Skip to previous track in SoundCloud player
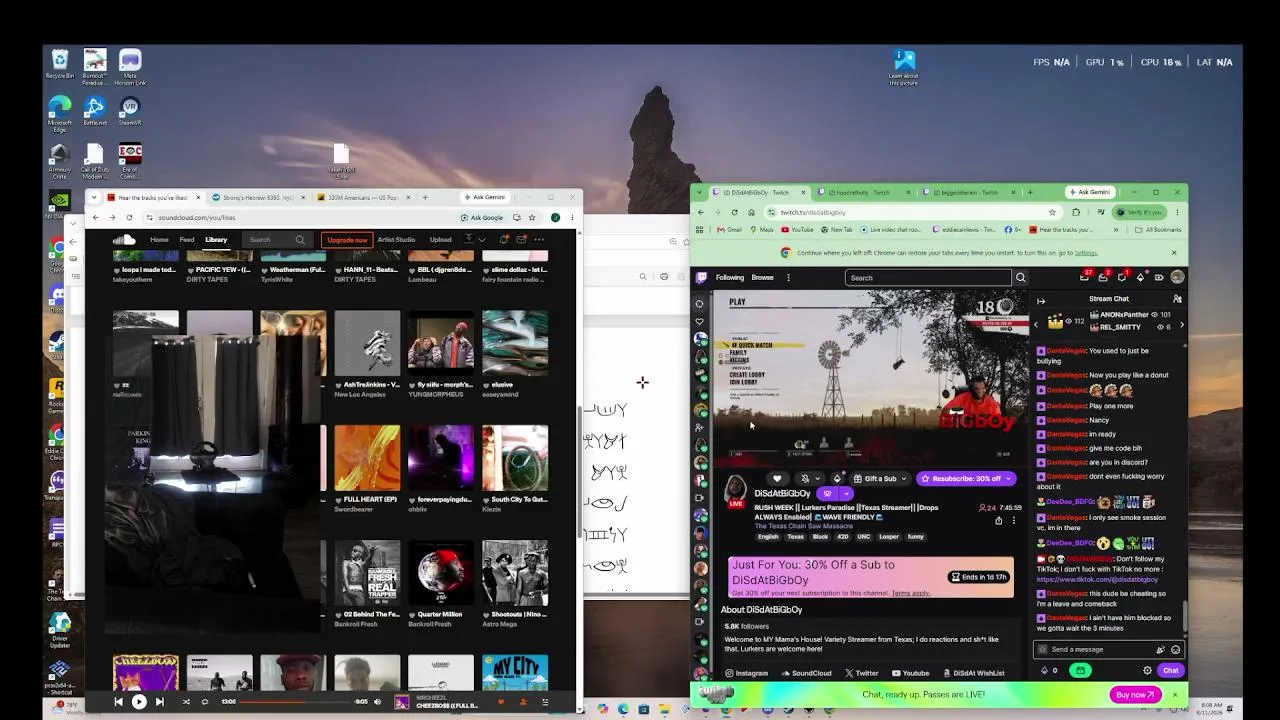This screenshot has height=720, width=1280. point(118,702)
